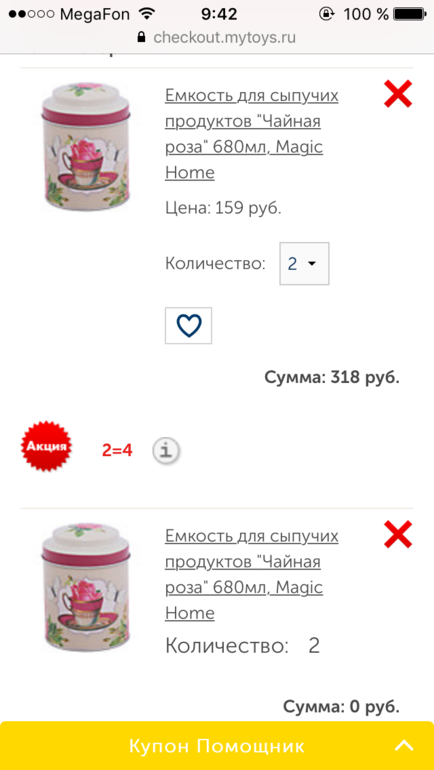Tap the lock icon in the address bar
The height and width of the screenshot is (770, 434).
pyautogui.click(x=142, y=37)
